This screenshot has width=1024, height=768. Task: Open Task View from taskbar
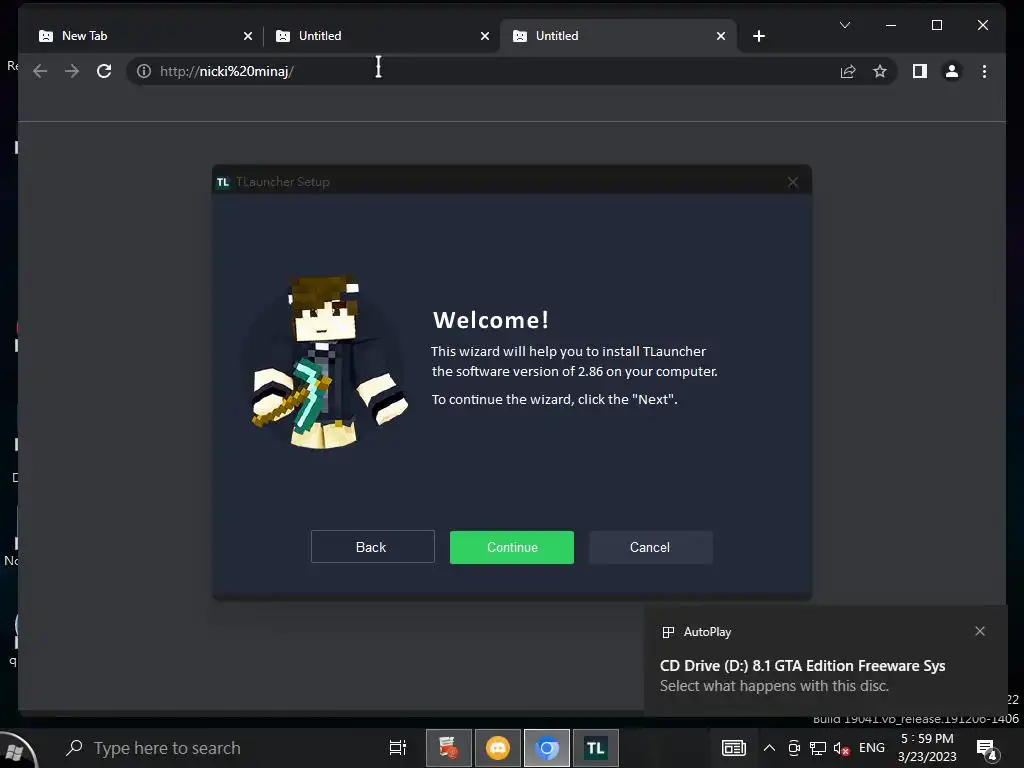pyautogui.click(x=398, y=748)
